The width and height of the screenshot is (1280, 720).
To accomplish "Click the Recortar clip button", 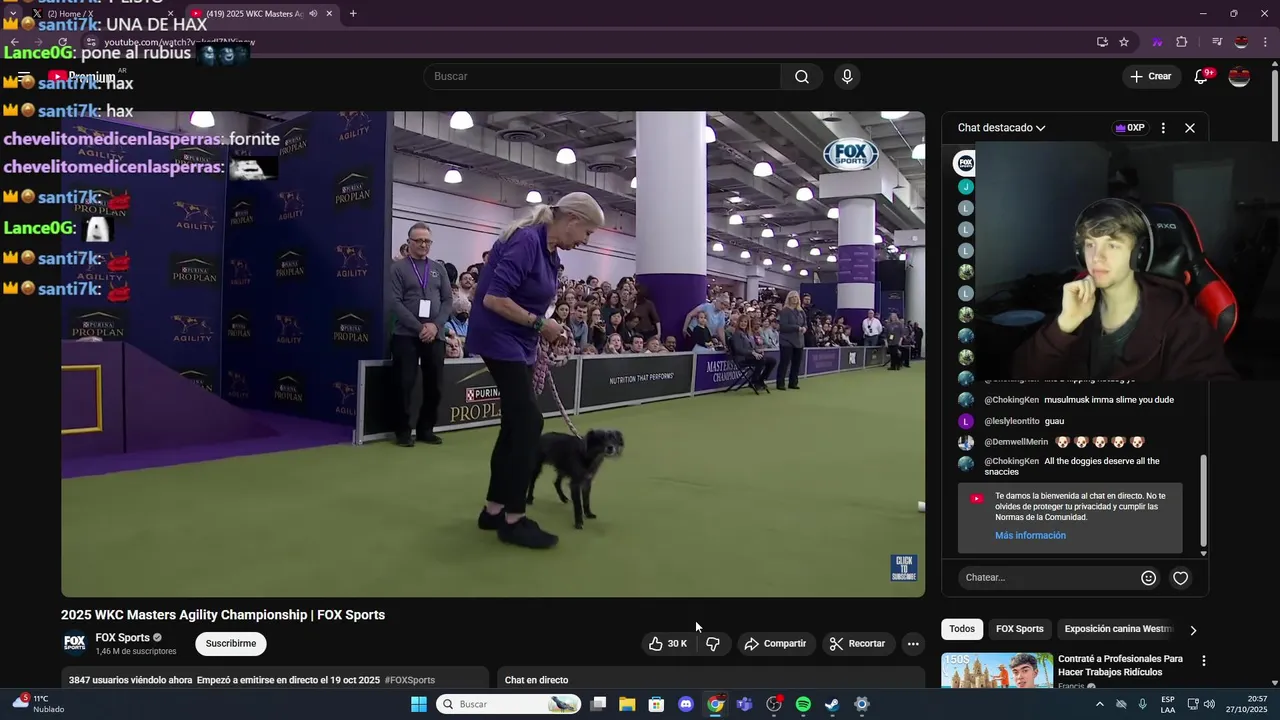I will 857,644.
